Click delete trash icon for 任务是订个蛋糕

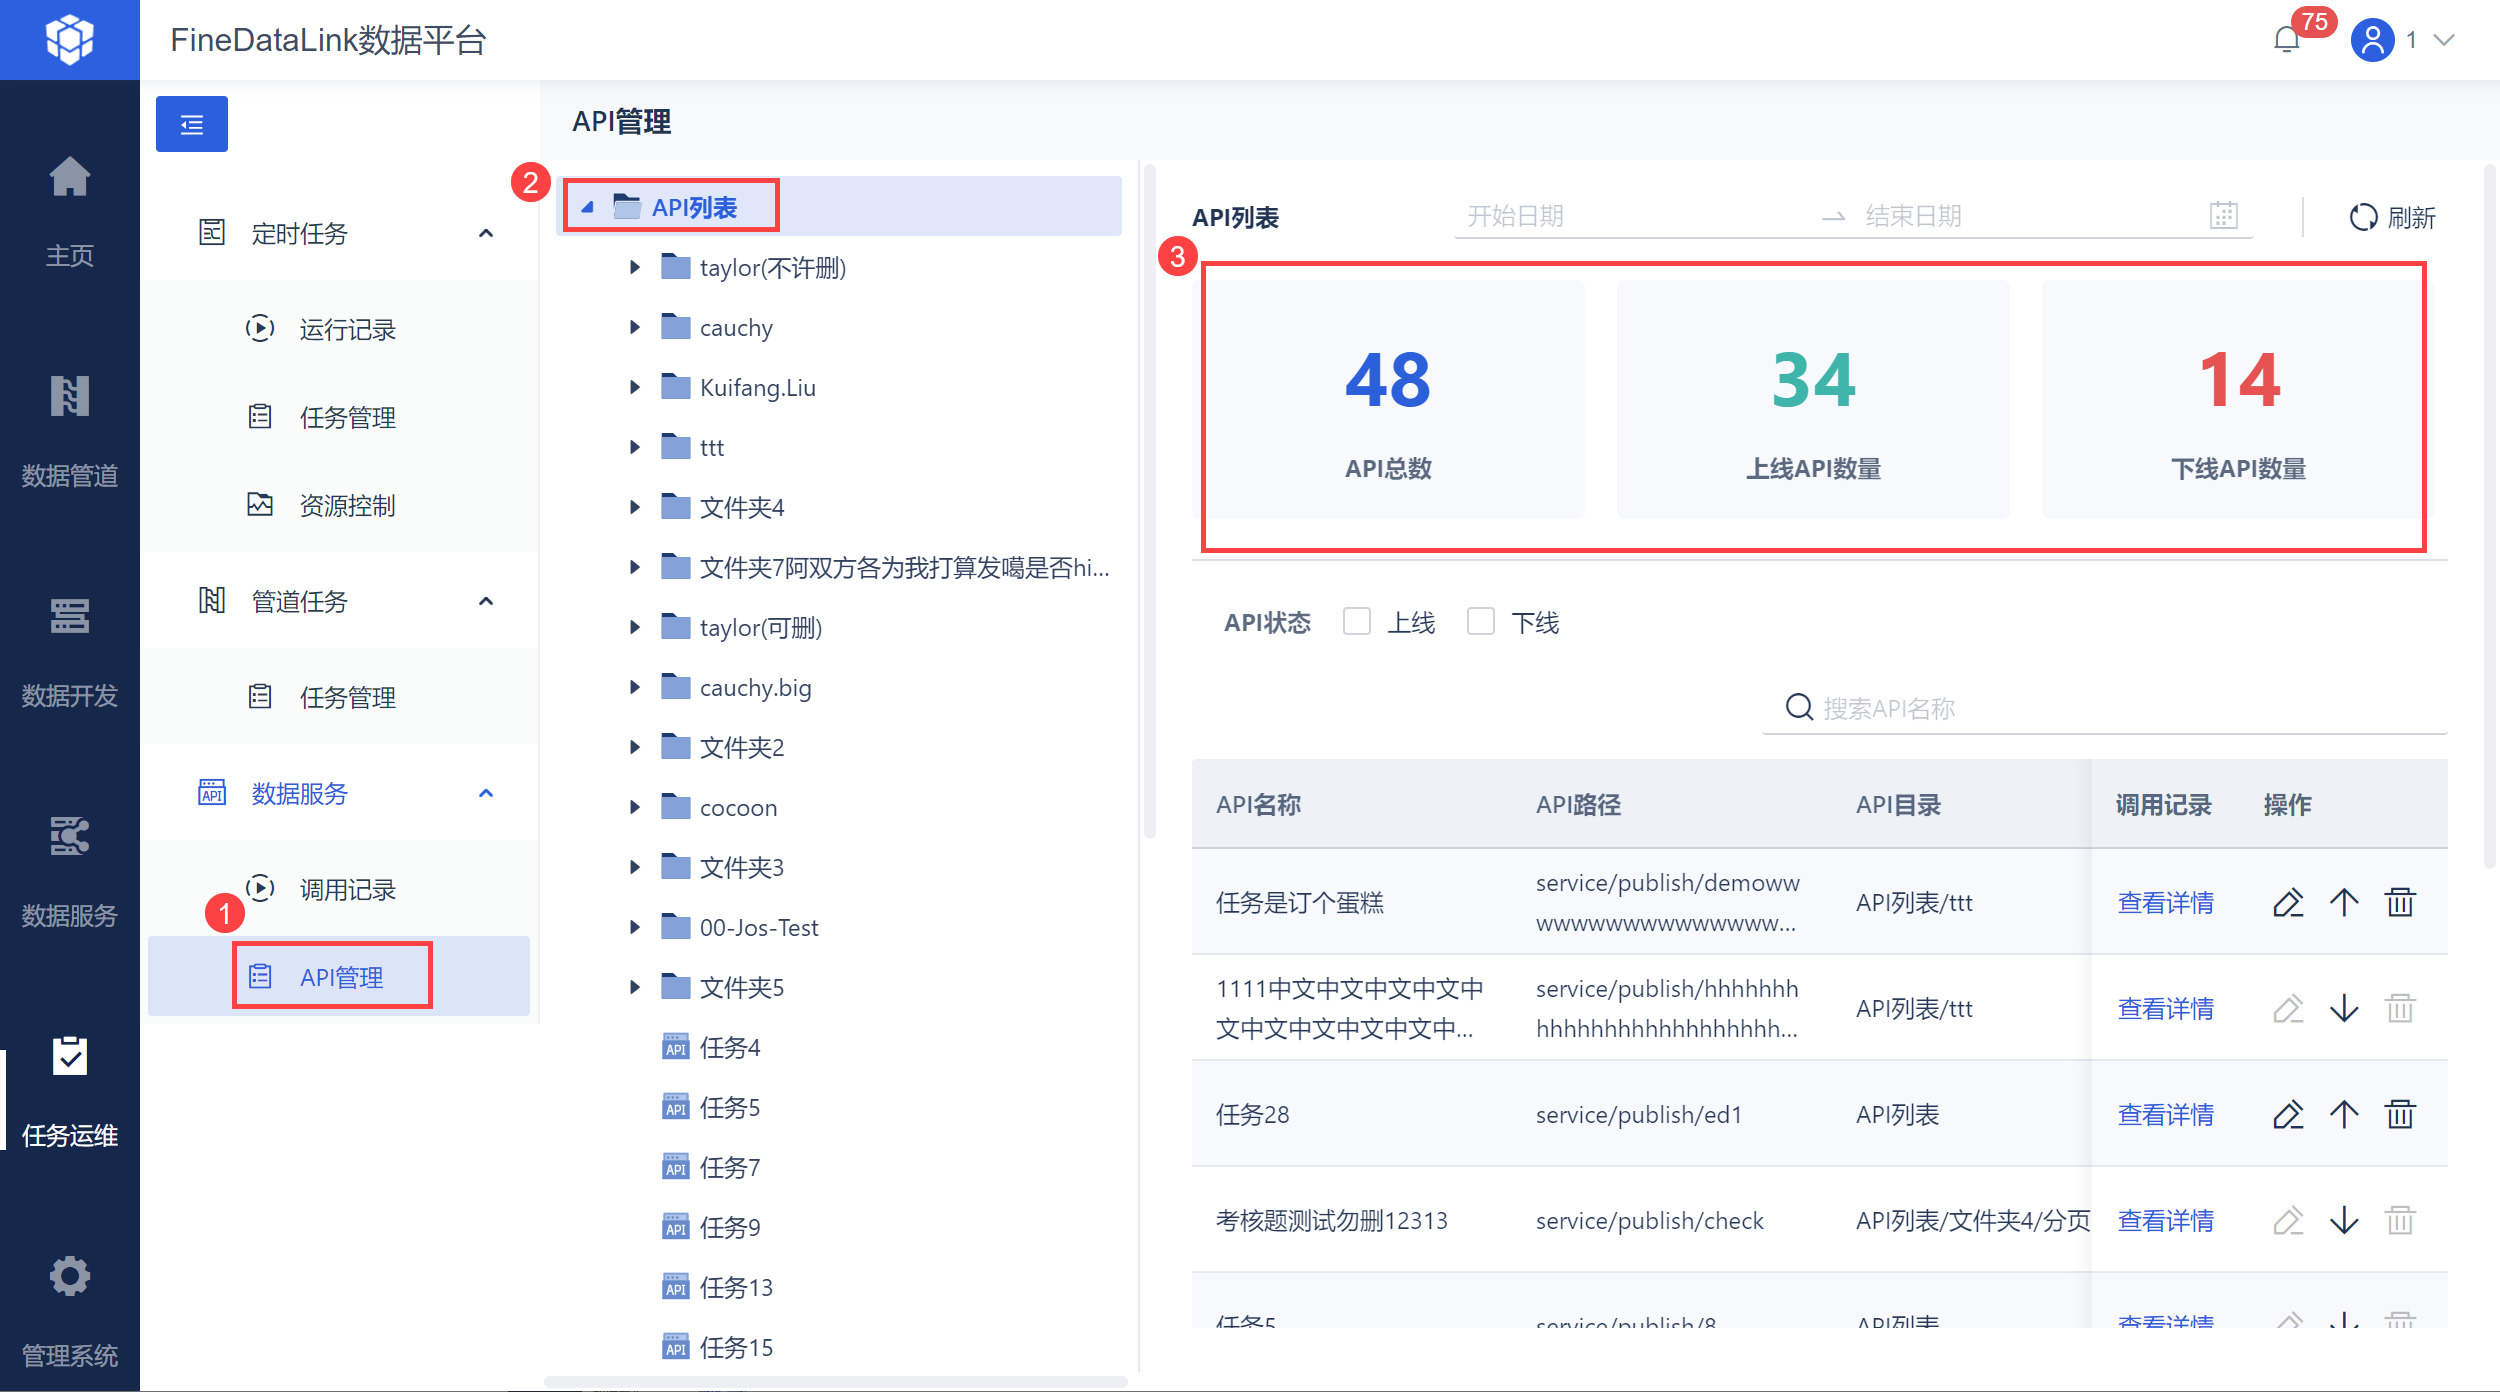2400,902
